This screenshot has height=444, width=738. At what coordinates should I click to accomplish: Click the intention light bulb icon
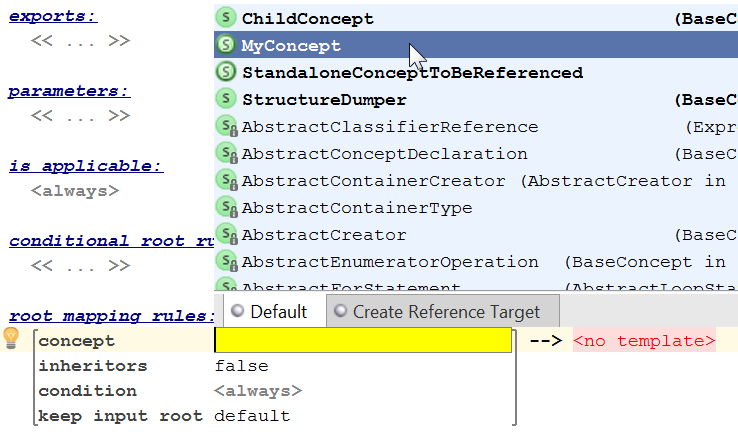tap(12, 338)
